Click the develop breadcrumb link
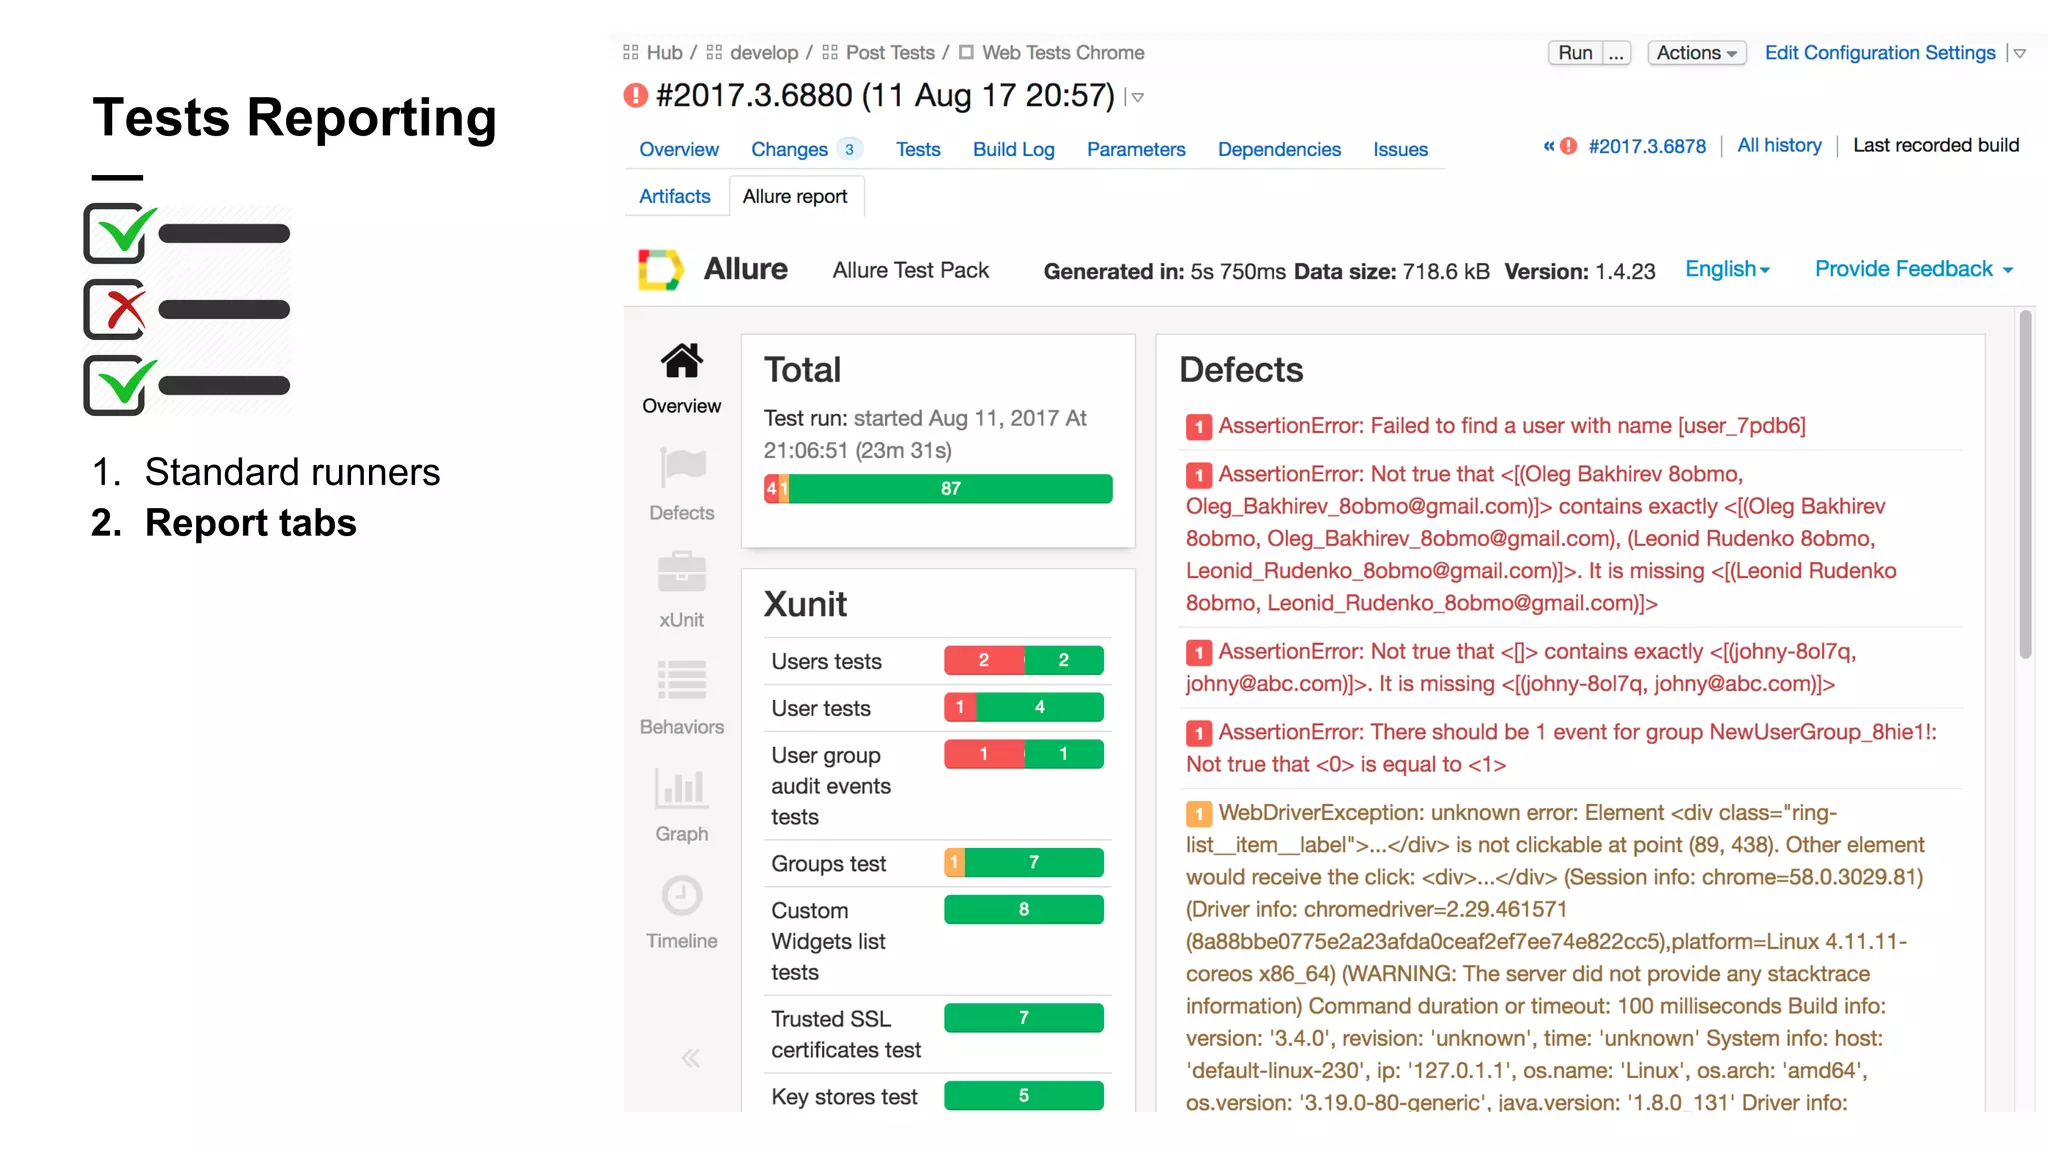2048x1152 pixels. 764,52
